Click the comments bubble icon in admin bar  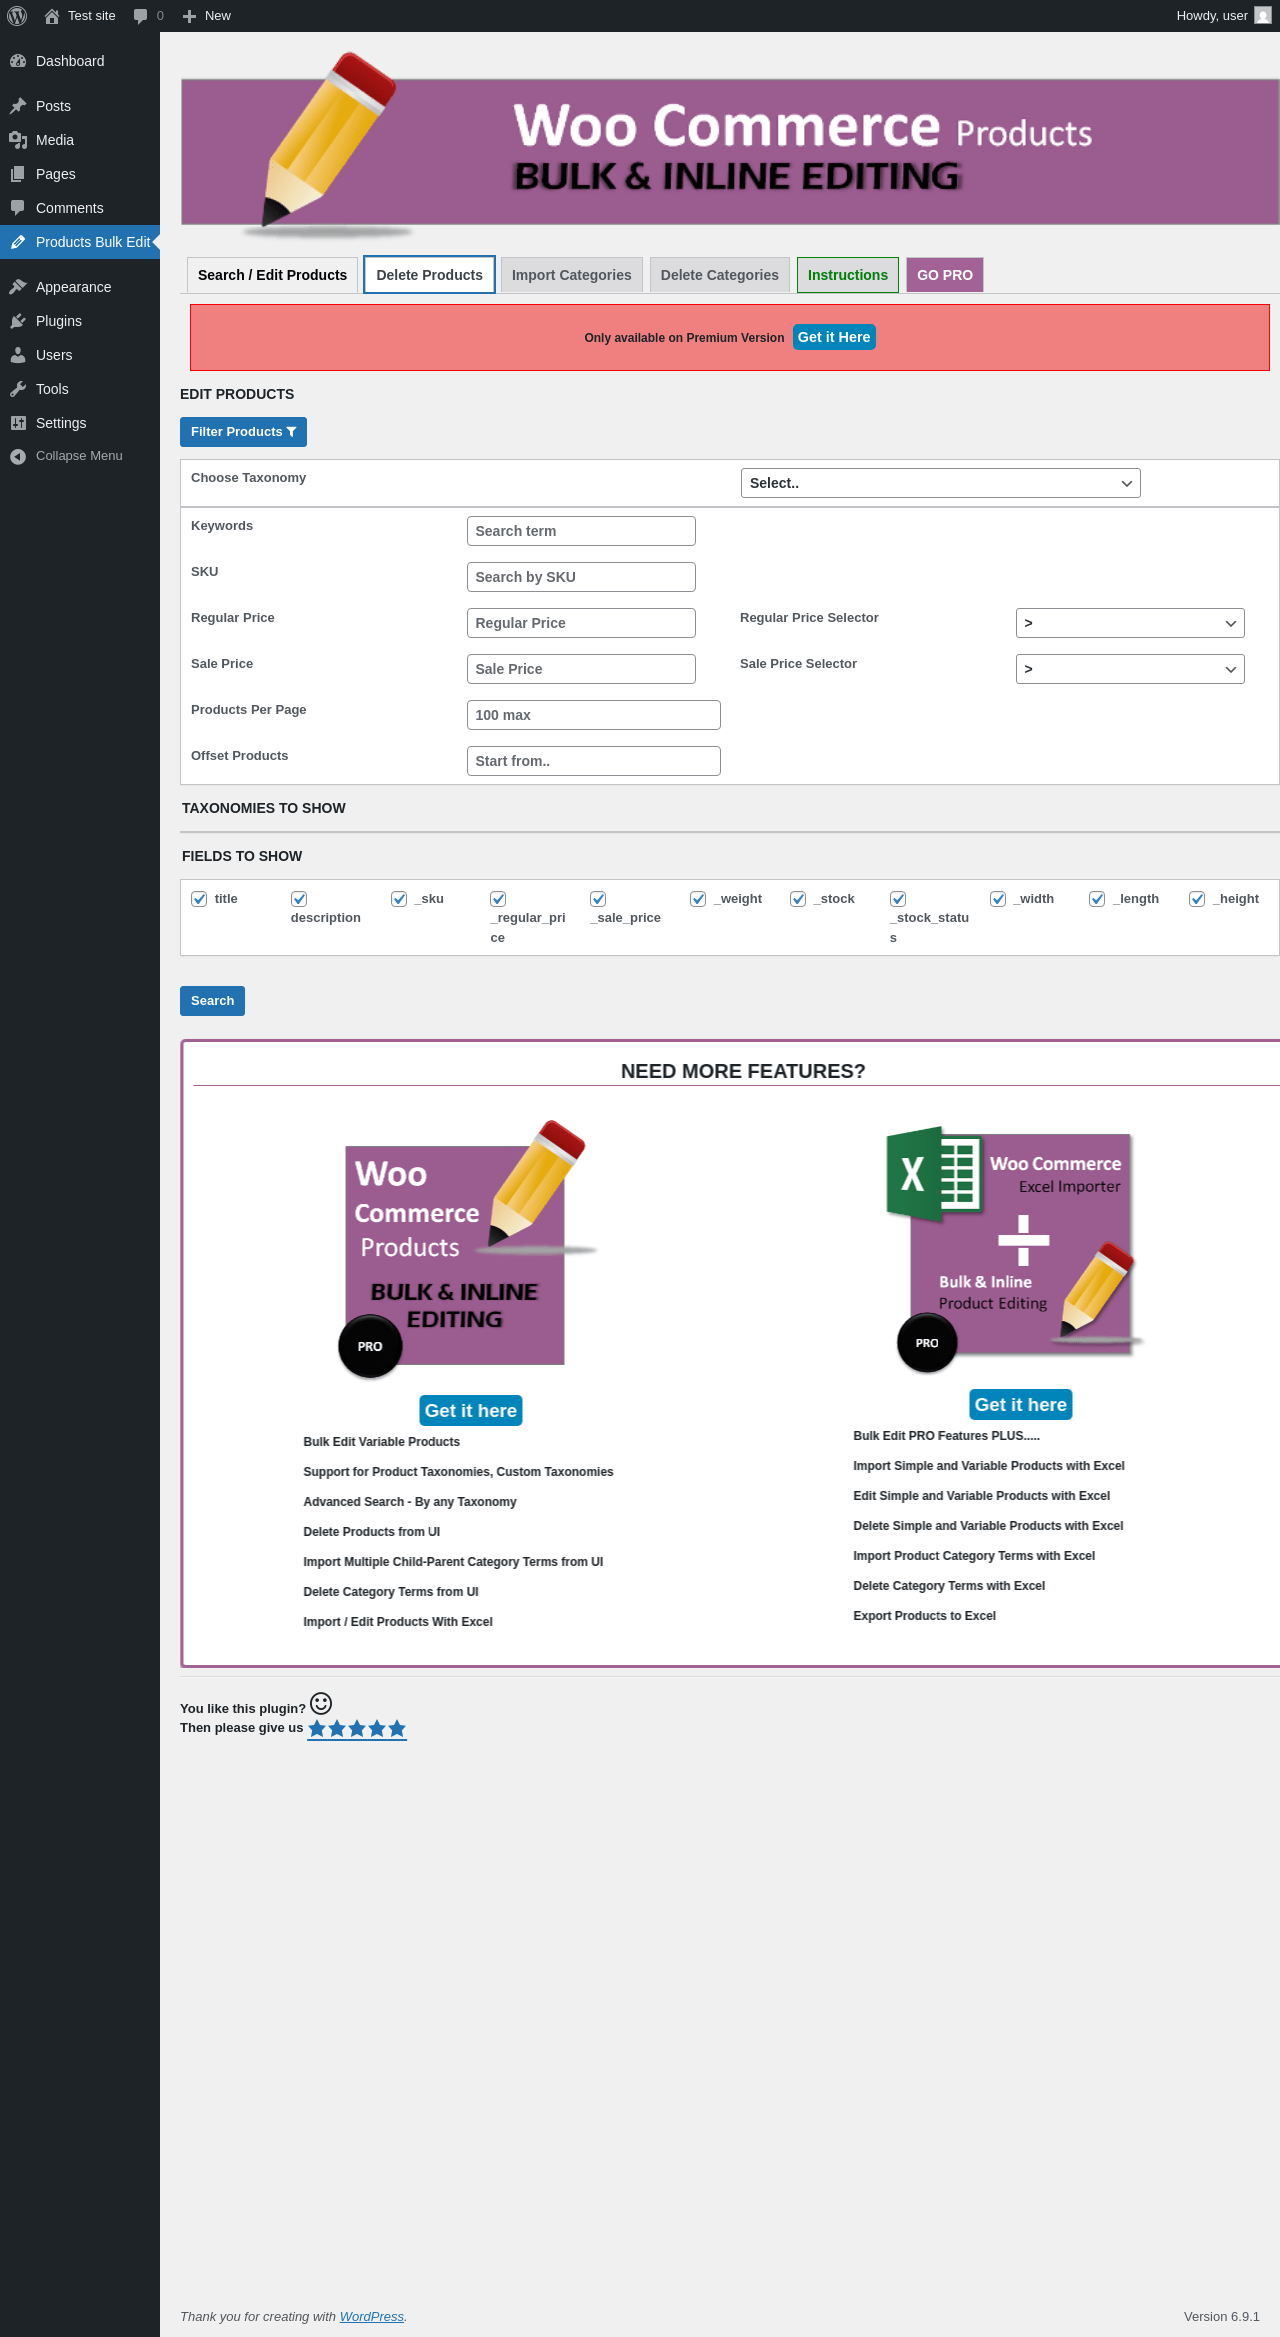click(140, 16)
